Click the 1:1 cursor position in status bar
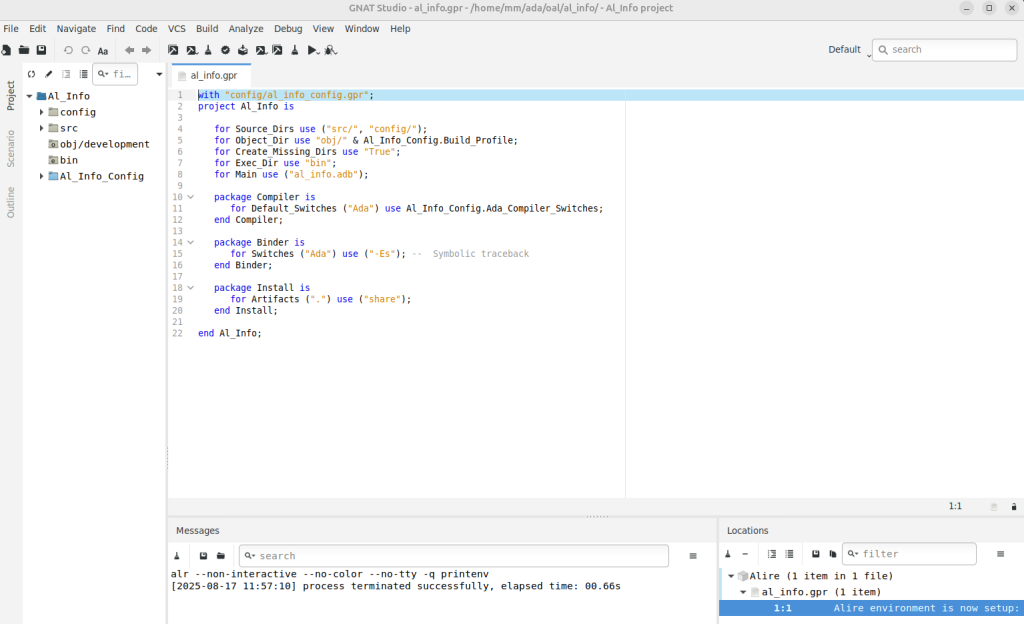This screenshot has height=624, width=1024. pos(955,507)
